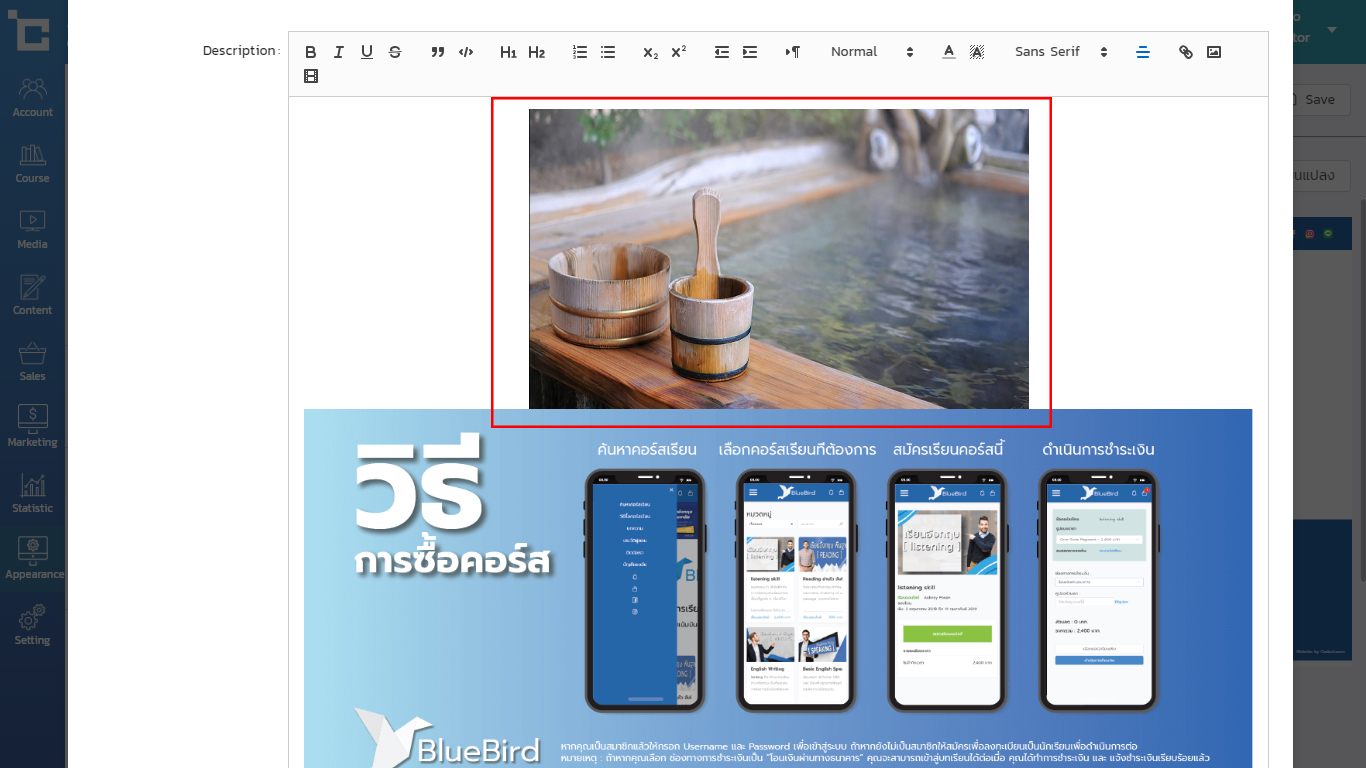Apply strikethrough to text

[x=395, y=52]
